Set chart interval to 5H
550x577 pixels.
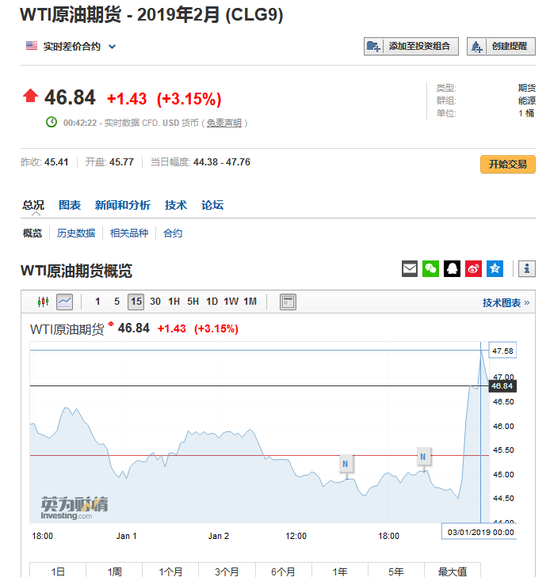[193, 302]
